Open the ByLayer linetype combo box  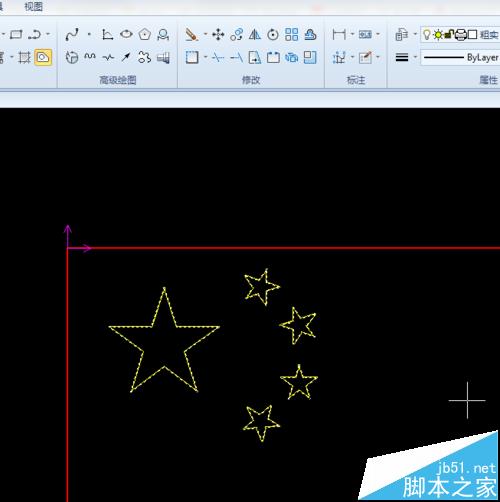pos(460,57)
